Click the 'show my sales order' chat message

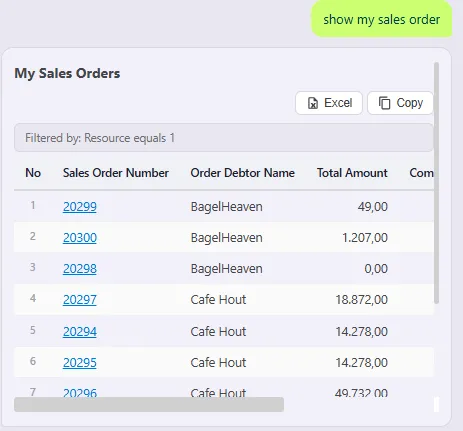[382, 19]
